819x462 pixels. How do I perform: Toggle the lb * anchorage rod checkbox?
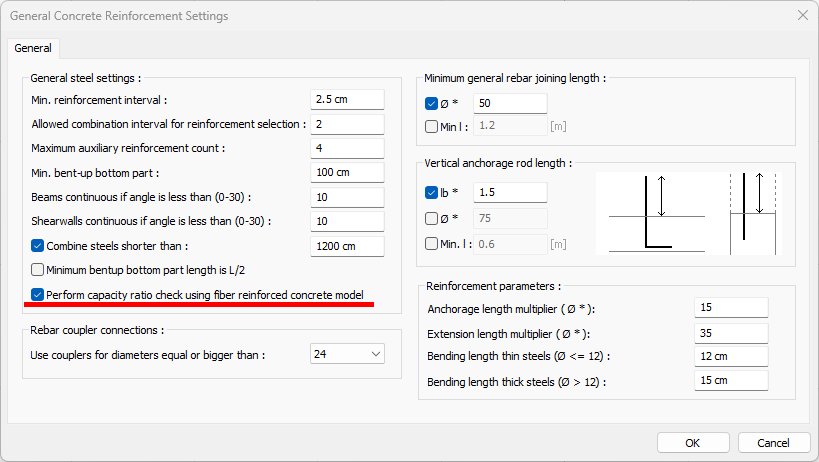[x=431, y=192]
